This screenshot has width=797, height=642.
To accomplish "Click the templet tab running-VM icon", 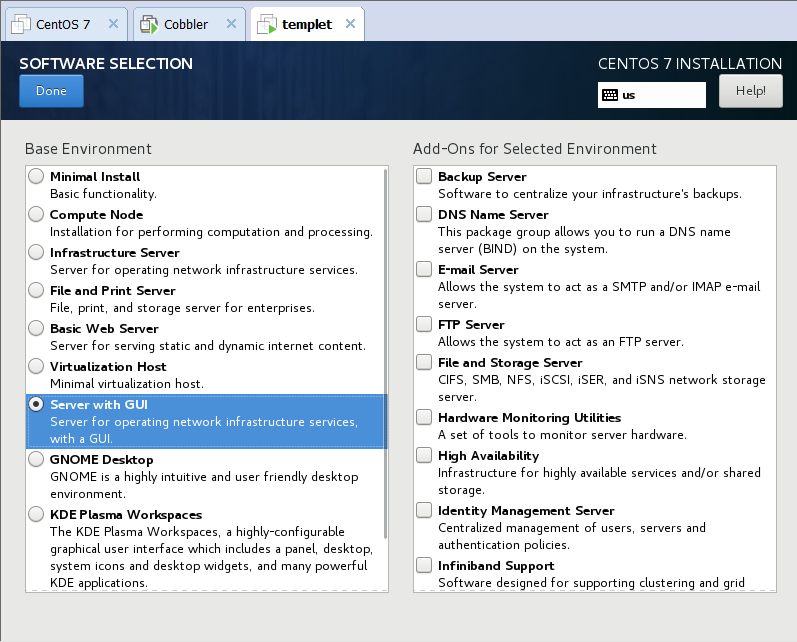I will 267,24.
